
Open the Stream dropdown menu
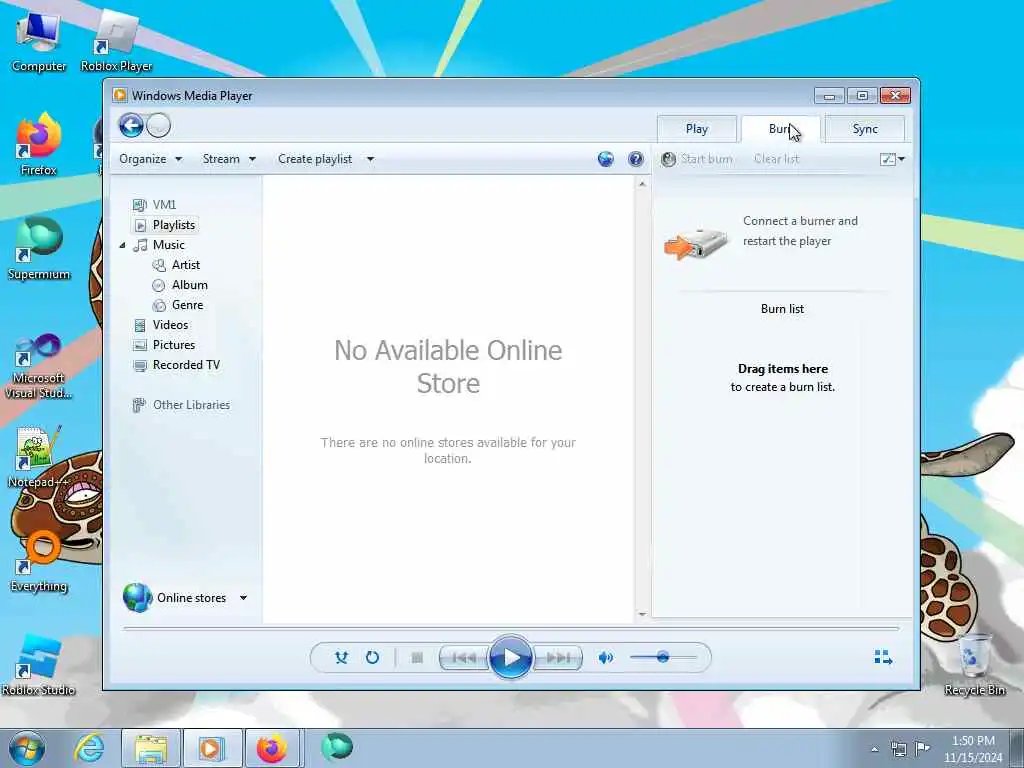pos(229,159)
